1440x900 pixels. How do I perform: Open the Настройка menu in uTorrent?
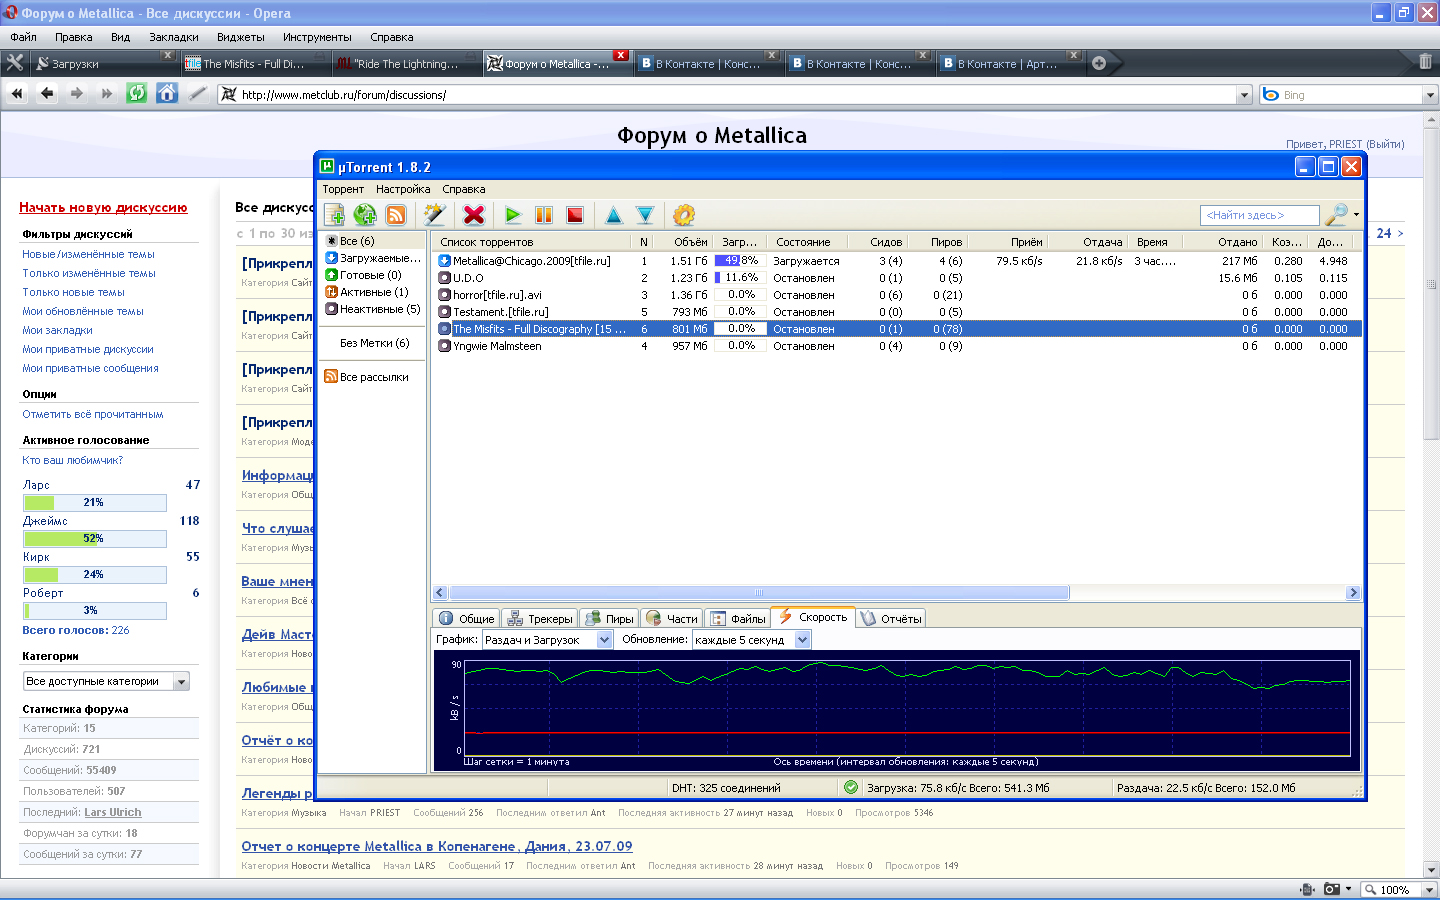(x=403, y=189)
